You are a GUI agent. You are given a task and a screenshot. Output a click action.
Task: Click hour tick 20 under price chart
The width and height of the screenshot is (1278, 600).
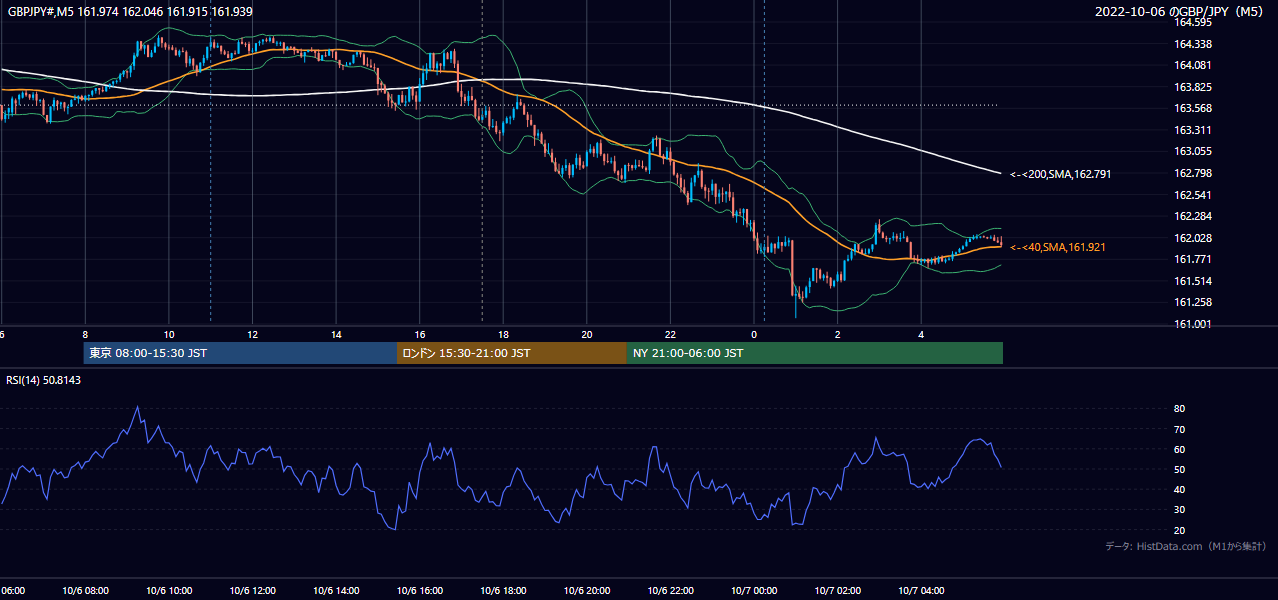point(586,335)
